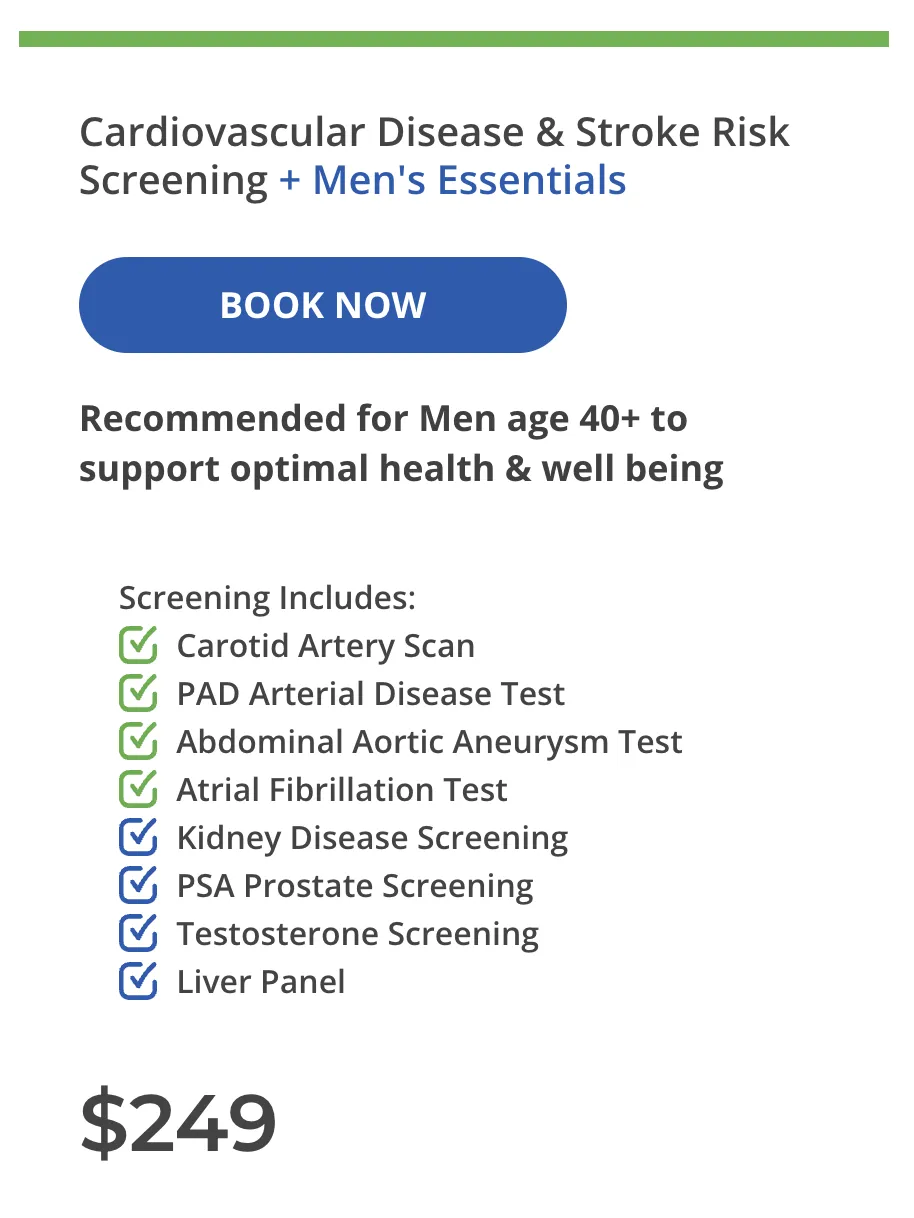914x1218 pixels.
Task: Click the blue check icon beside PSA Prostate Screening
Action: pyautogui.click(x=138, y=885)
